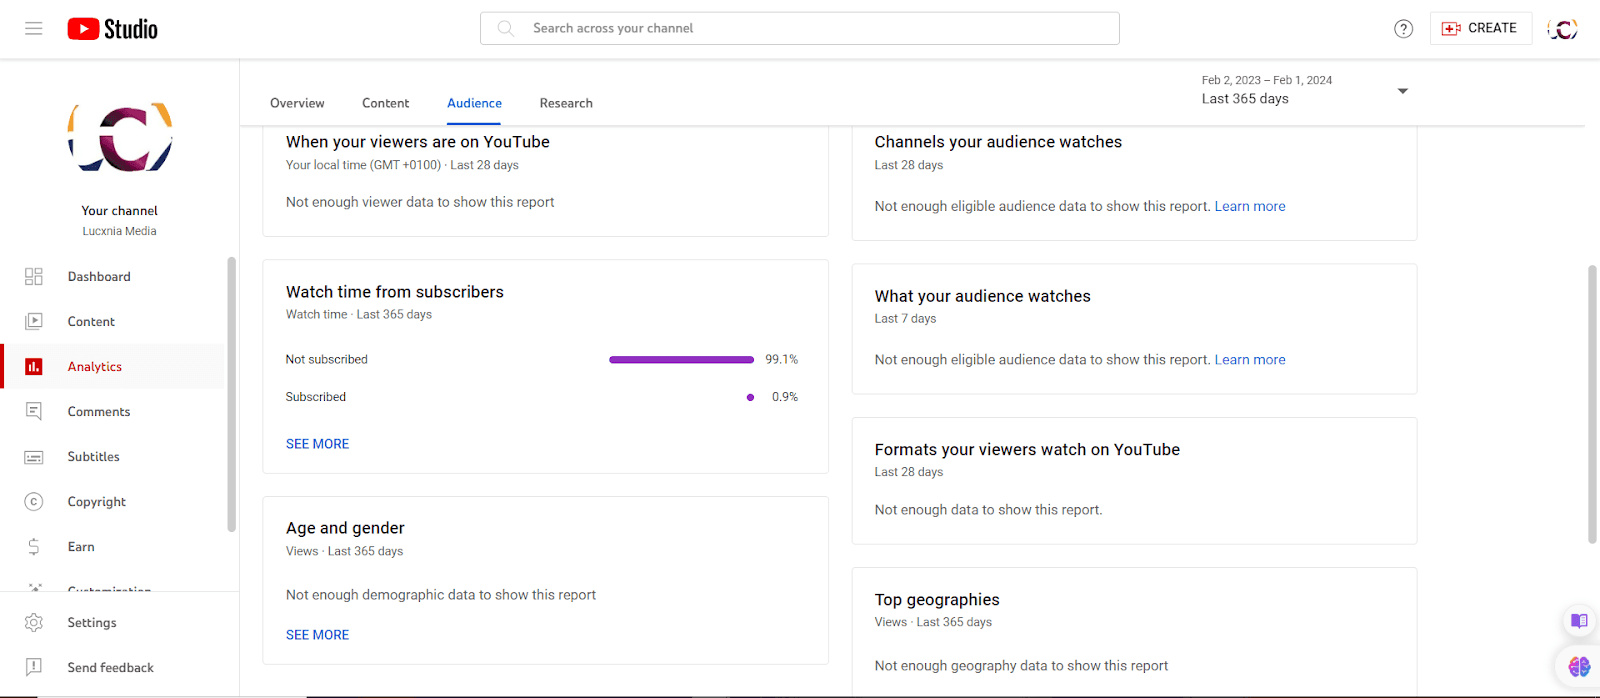This screenshot has width=1600, height=698.
Task: Click the main page scrollbar
Action: pyautogui.click(x=1592, y=404)
